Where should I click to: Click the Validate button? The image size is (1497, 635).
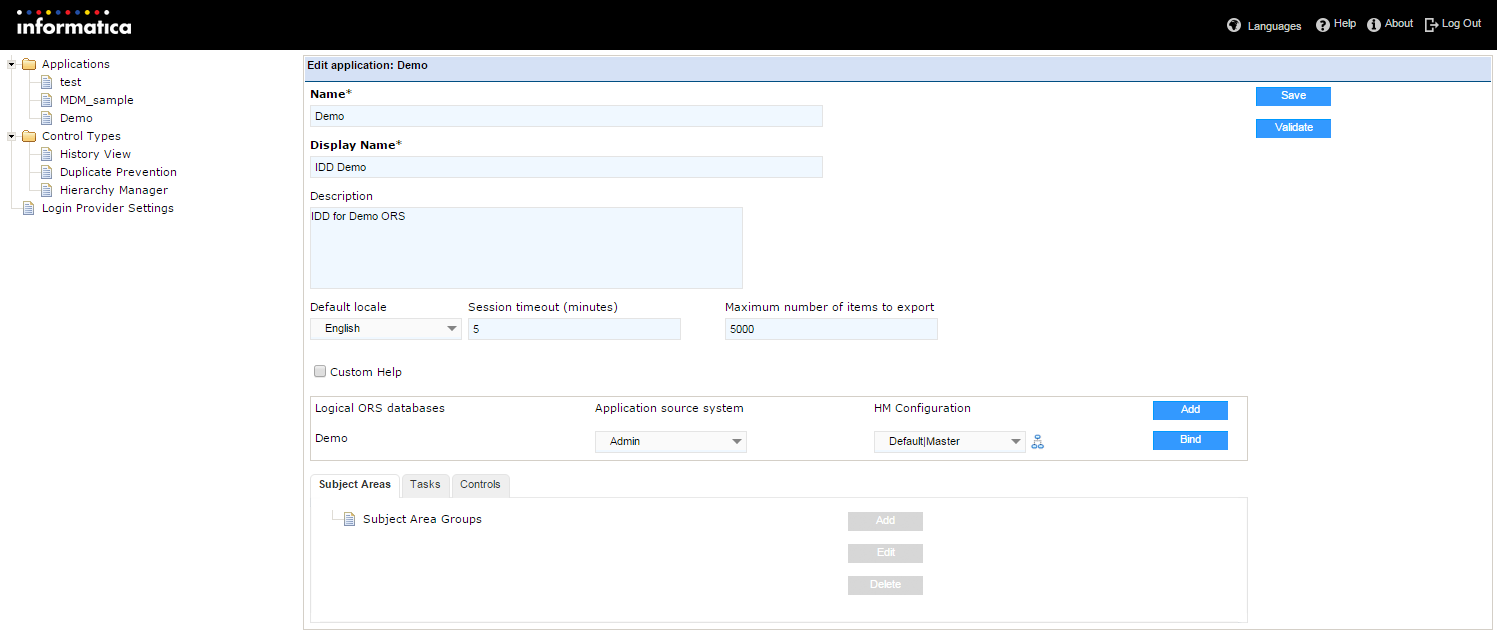click(x=1293, y=128)
